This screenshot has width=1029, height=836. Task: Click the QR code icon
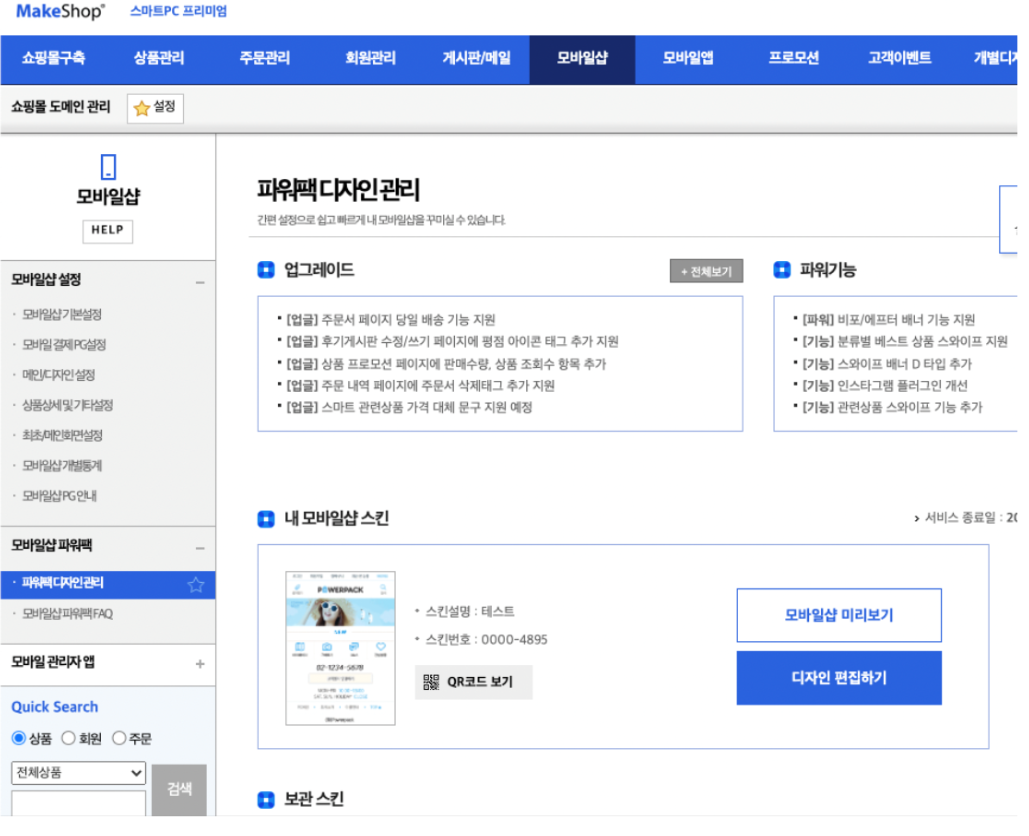click(431, 682)
